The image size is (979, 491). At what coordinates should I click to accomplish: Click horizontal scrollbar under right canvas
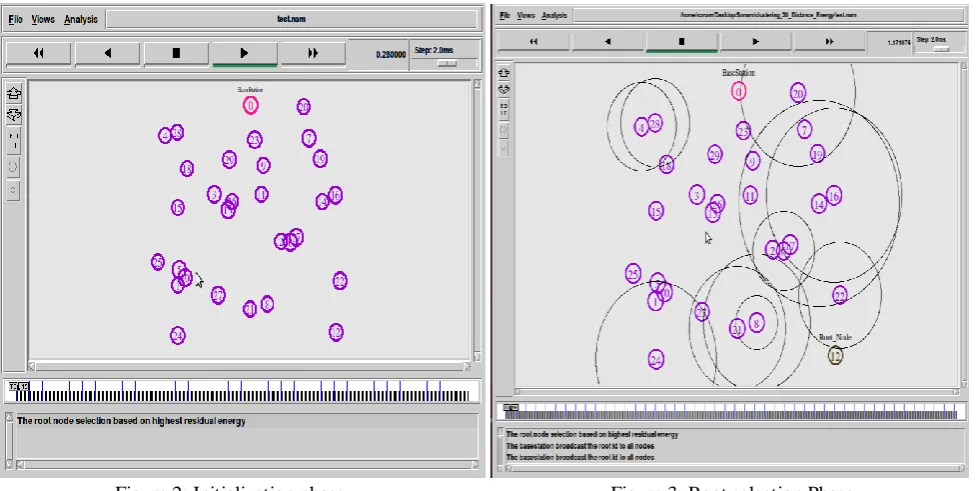[735, 392]
